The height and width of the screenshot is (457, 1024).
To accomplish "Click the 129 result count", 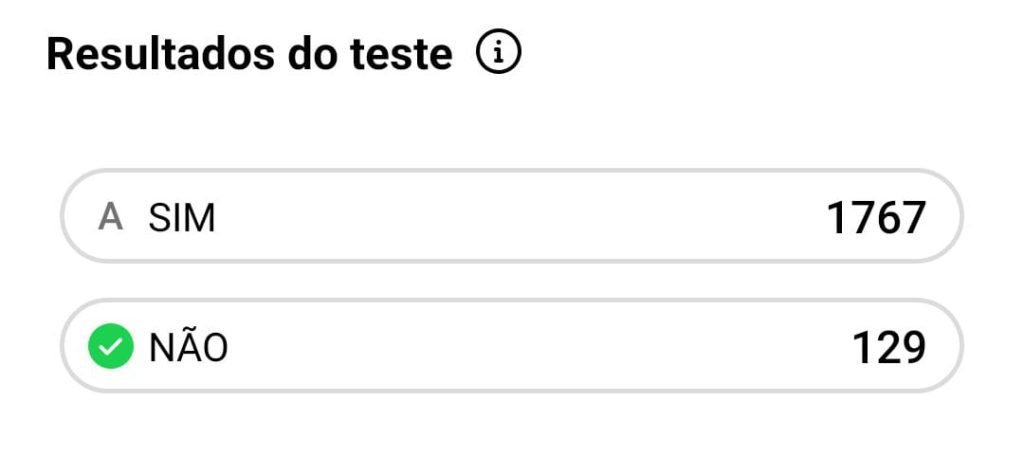I will pyautogui.click(x=888, y=347).
